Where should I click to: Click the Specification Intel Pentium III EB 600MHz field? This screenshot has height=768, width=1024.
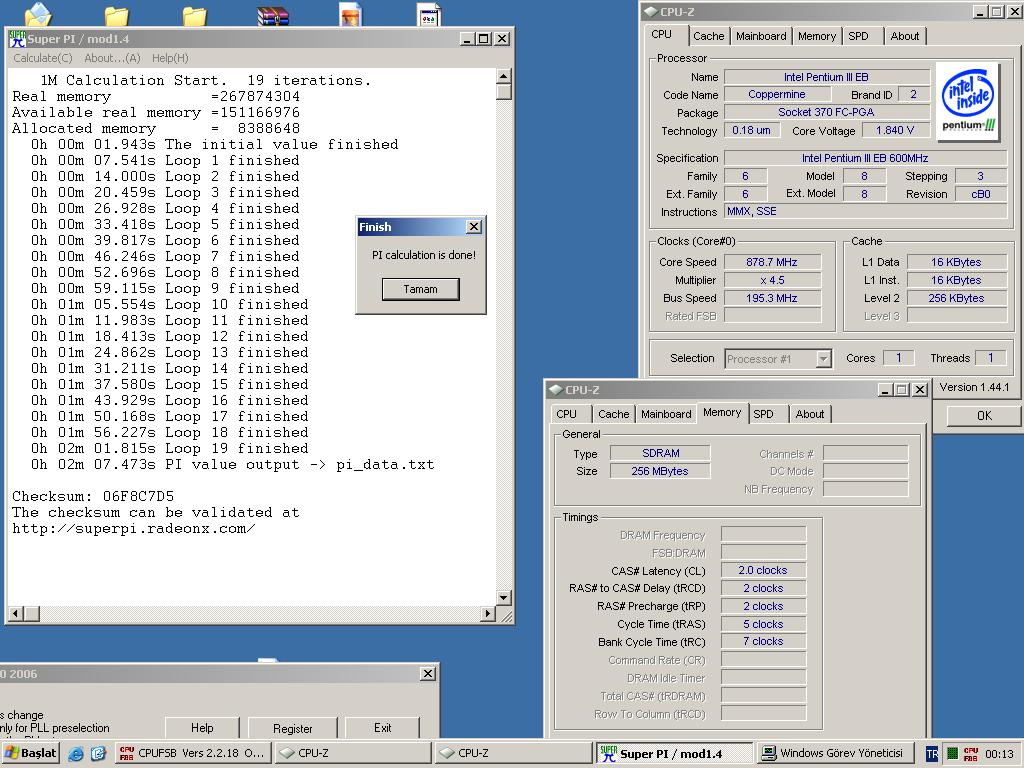(865, 158)
